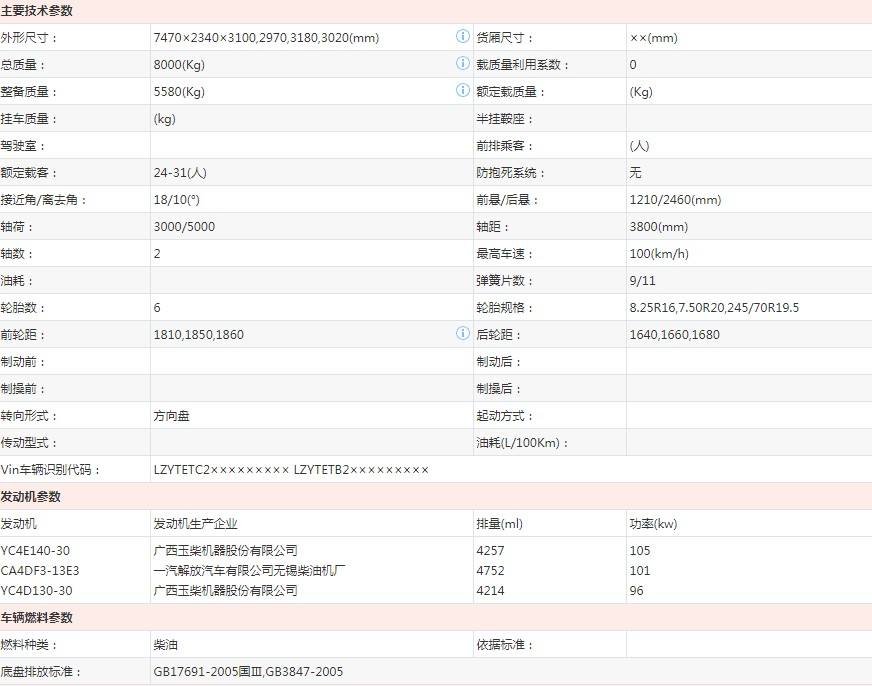Select front track value 1810,1850,1860
The image size is (872, 686).
coord(199,335)
